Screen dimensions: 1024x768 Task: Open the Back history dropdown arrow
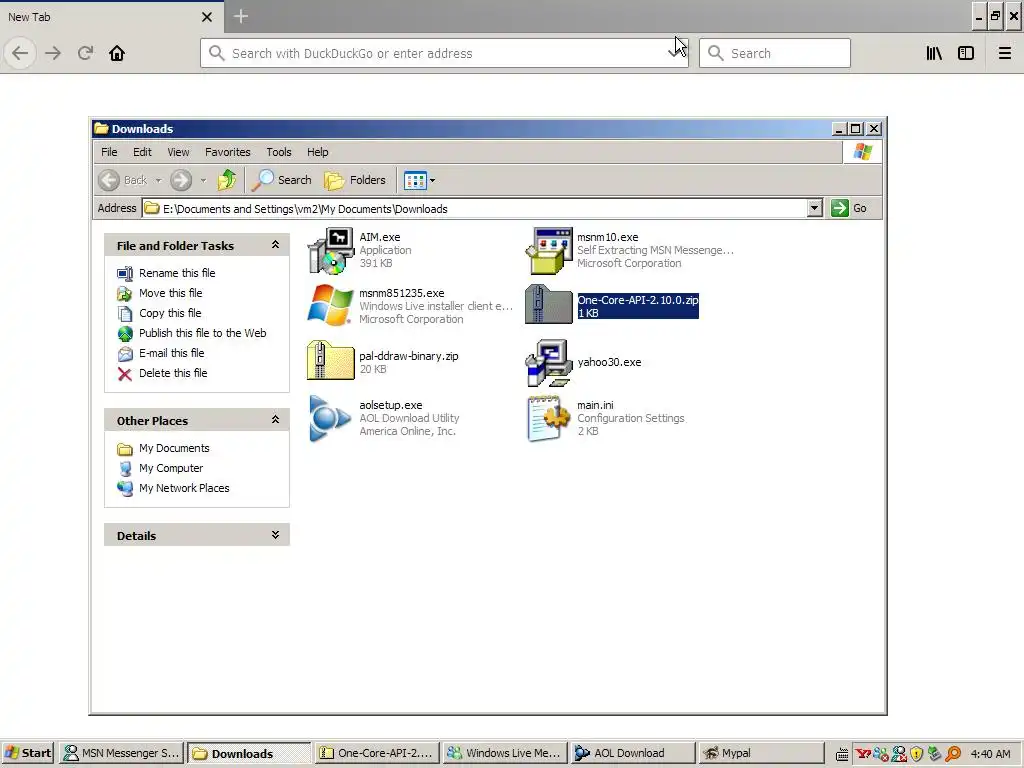click(158, 180)
